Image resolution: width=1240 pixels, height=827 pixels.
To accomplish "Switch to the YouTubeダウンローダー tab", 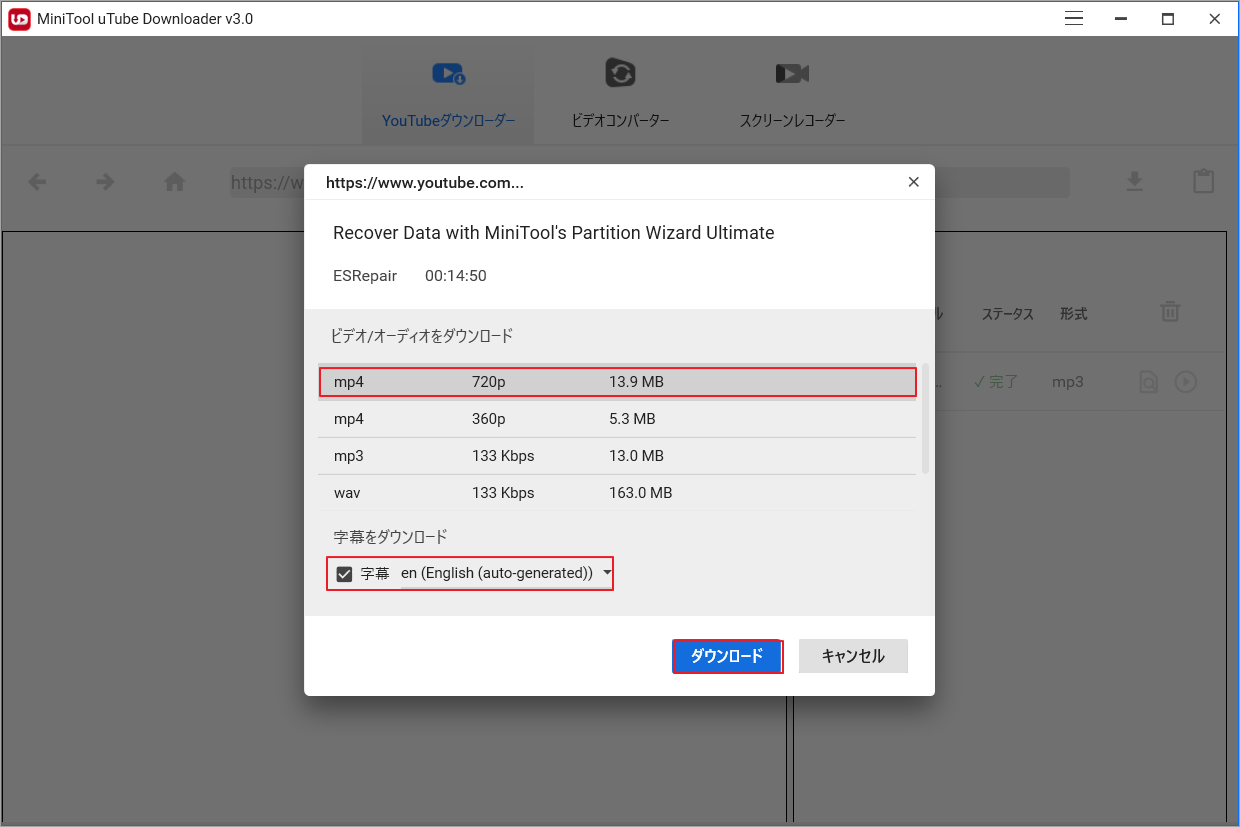I will [x=448, y=90].
